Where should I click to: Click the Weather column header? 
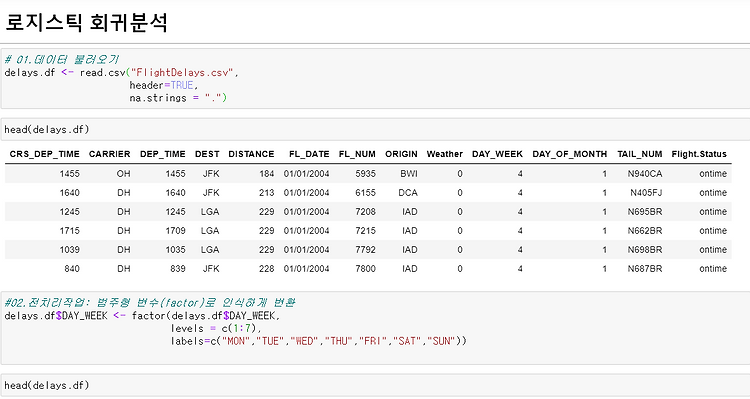click(x=445, y=154)
